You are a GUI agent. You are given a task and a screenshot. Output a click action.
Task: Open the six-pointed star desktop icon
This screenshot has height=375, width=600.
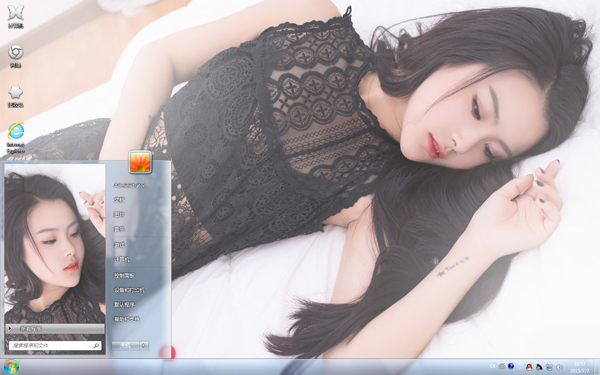coord(16,96)
